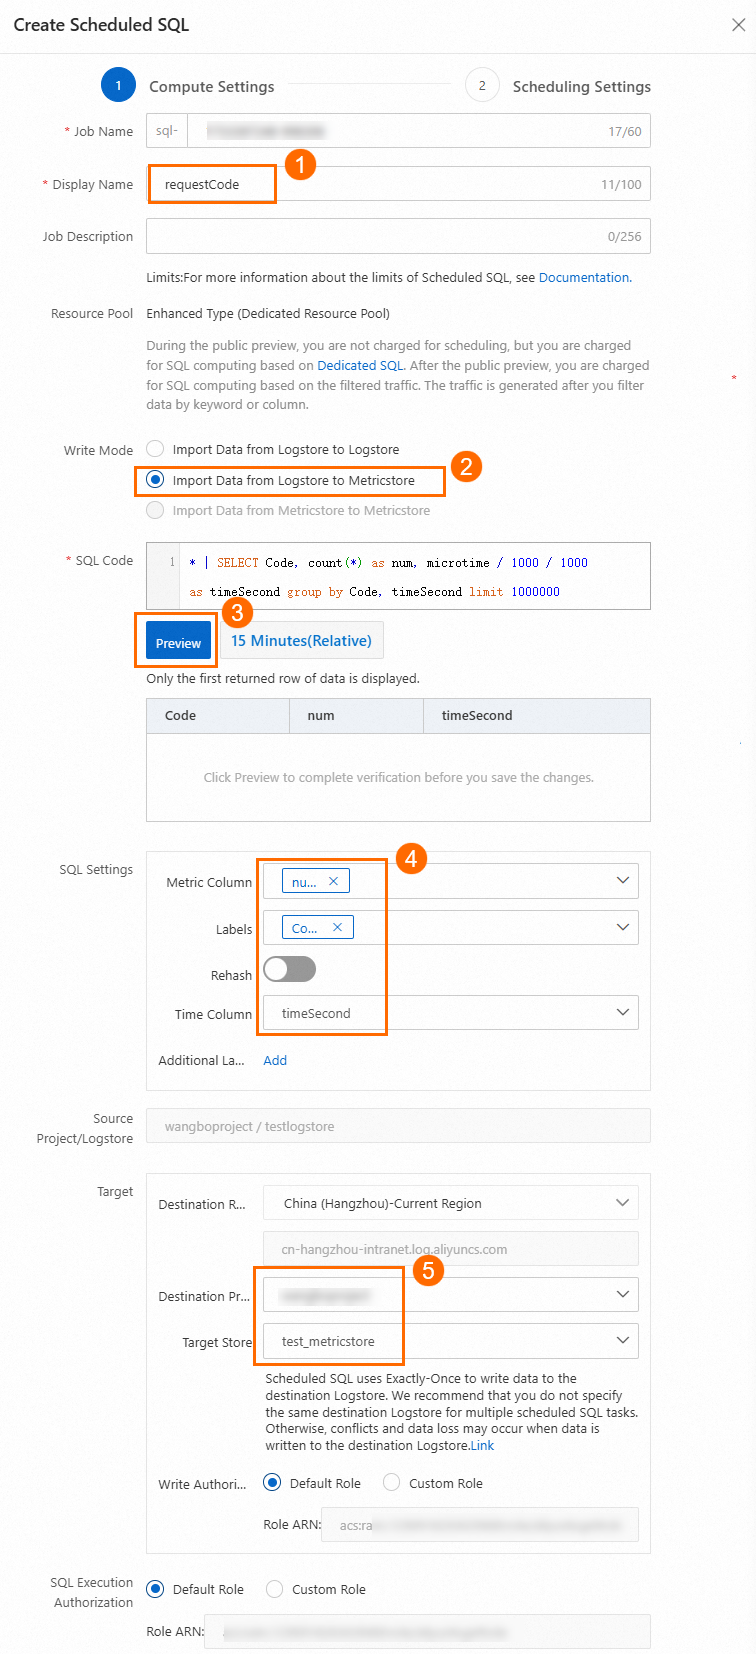The image size is (756, 1654).
Task: Choose Custom Role for Write Authorization
Action: coord(392,1483)
